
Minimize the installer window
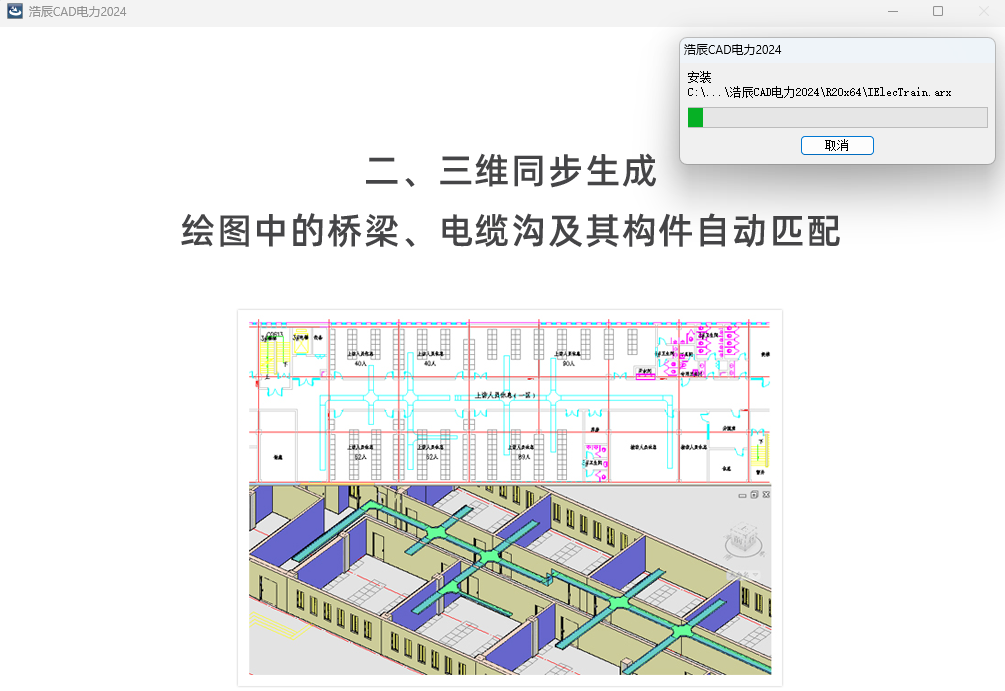click(x=893, y=11)
